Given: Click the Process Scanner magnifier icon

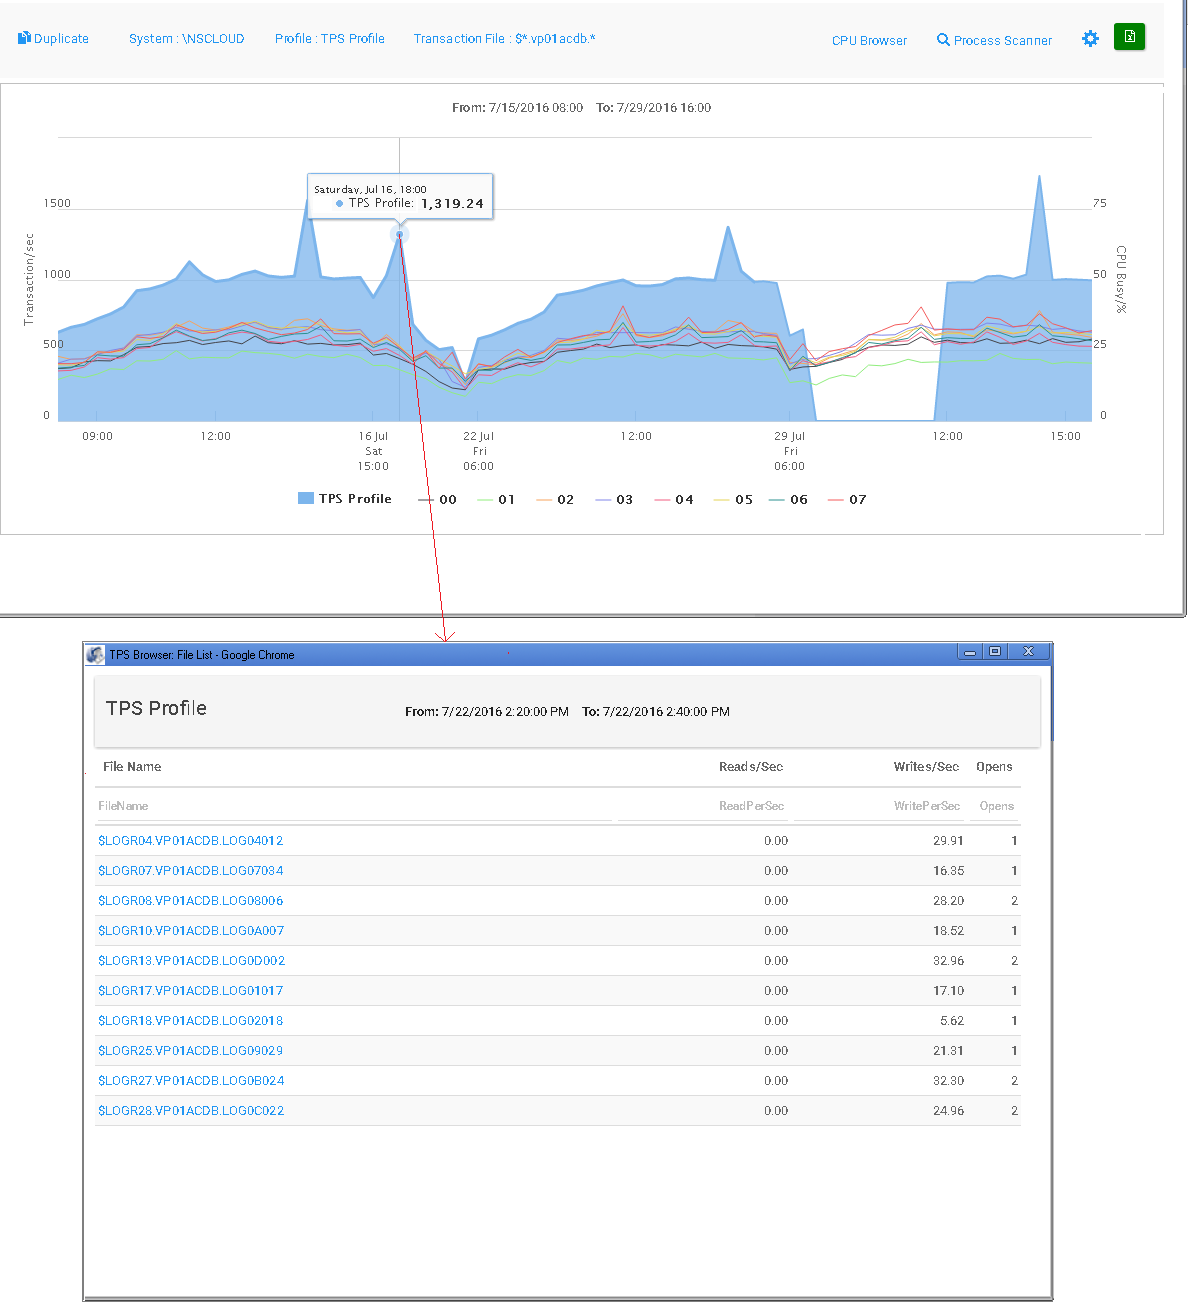Looking at the screenshot, I should pos(943,40).
